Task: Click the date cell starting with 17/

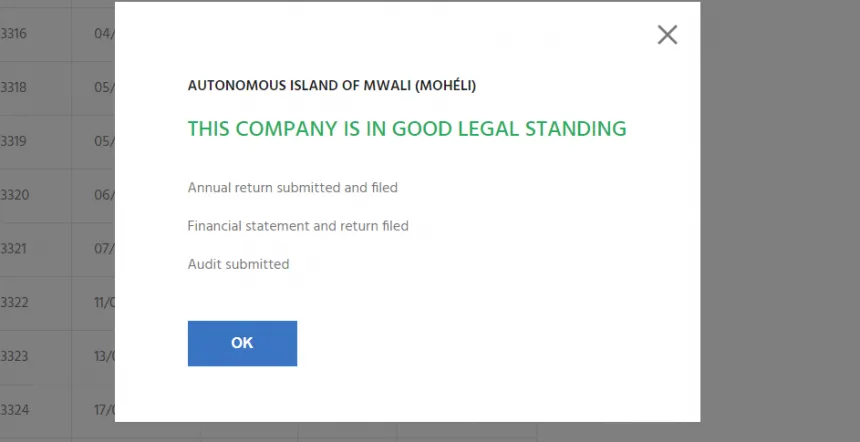Action: (104, 409)
